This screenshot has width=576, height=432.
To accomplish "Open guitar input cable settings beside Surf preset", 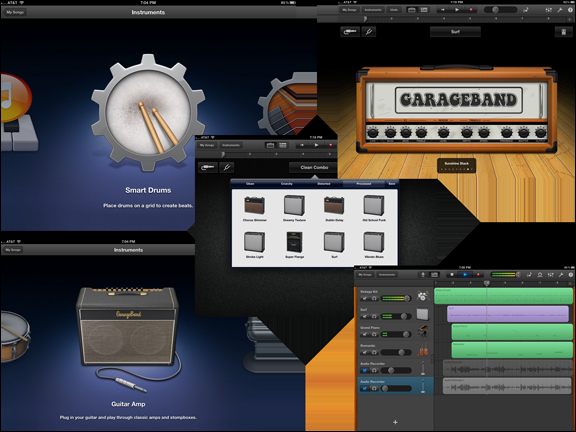I will point(350,32).
